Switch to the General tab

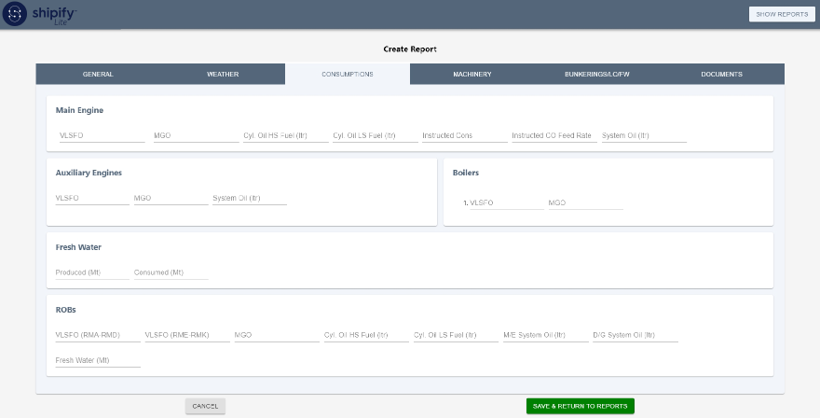(98, 74)
